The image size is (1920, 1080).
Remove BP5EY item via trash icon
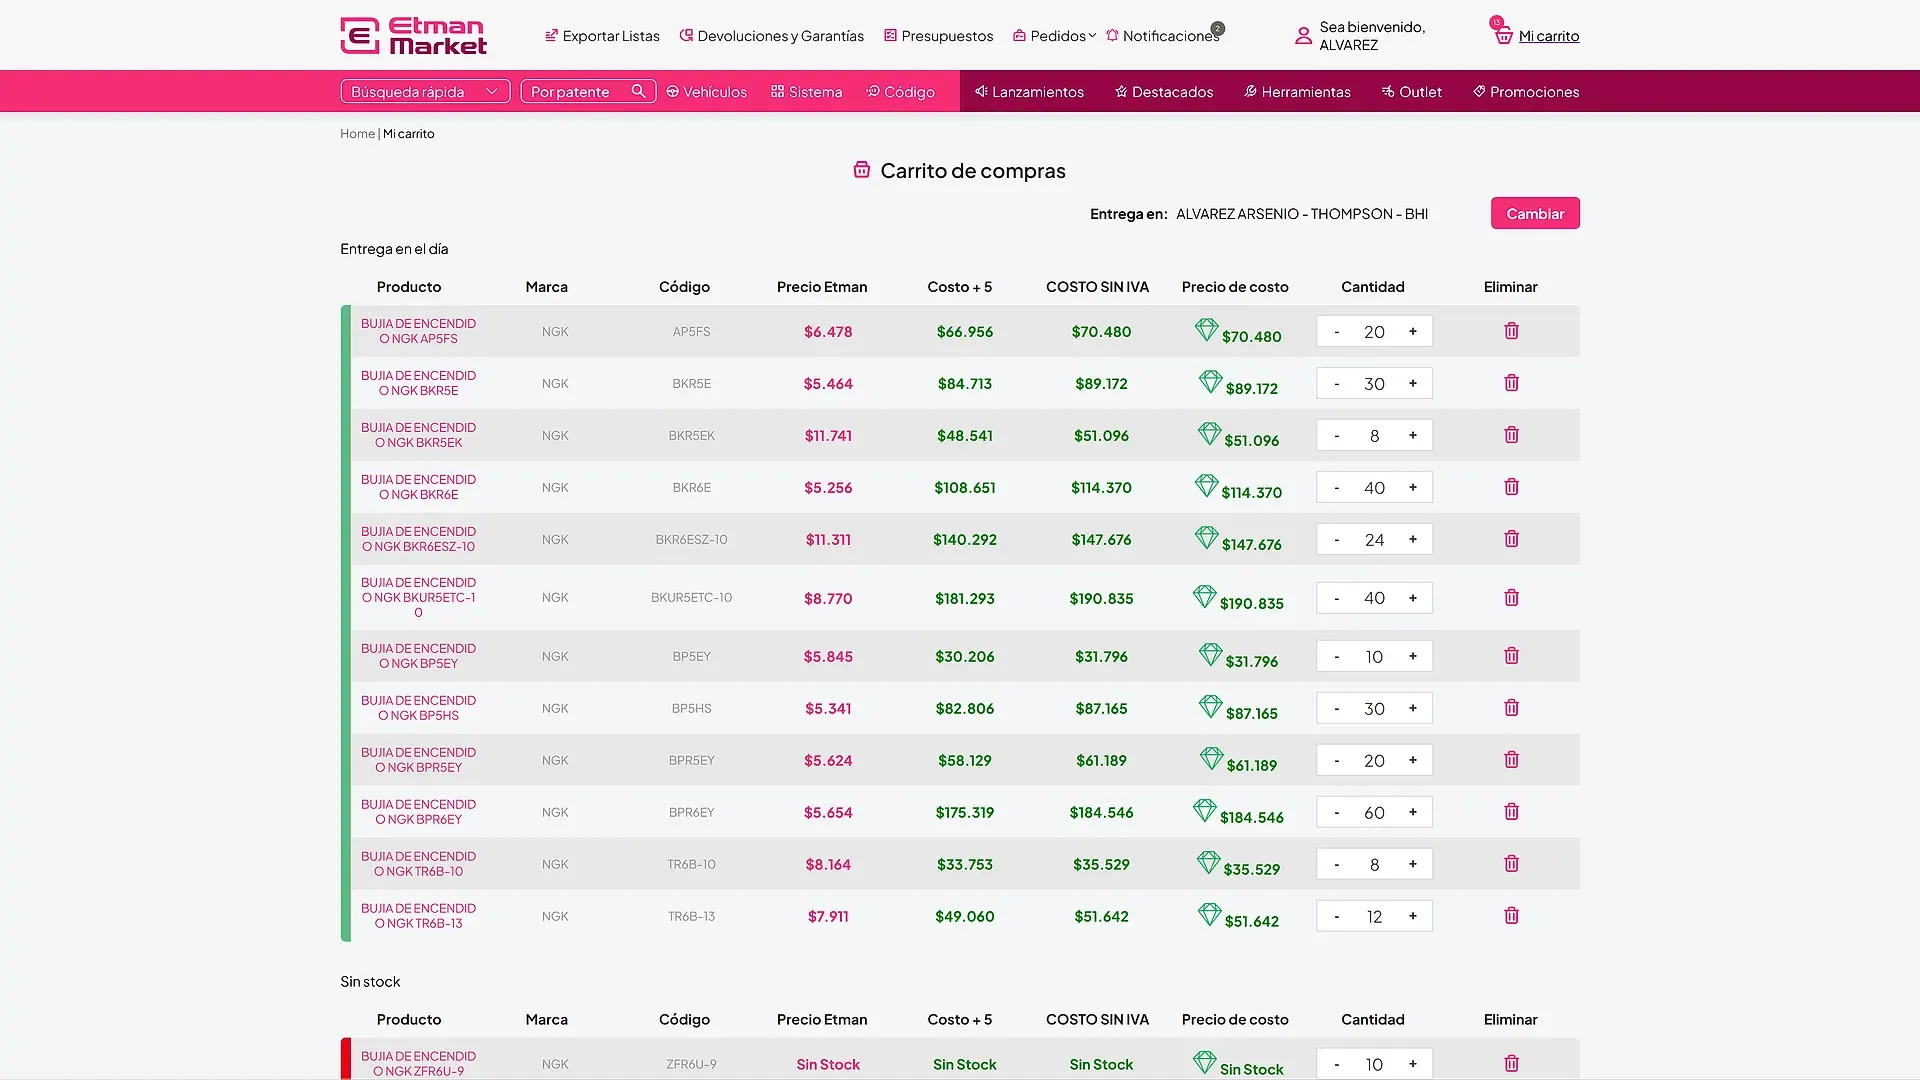[1511, 656]
